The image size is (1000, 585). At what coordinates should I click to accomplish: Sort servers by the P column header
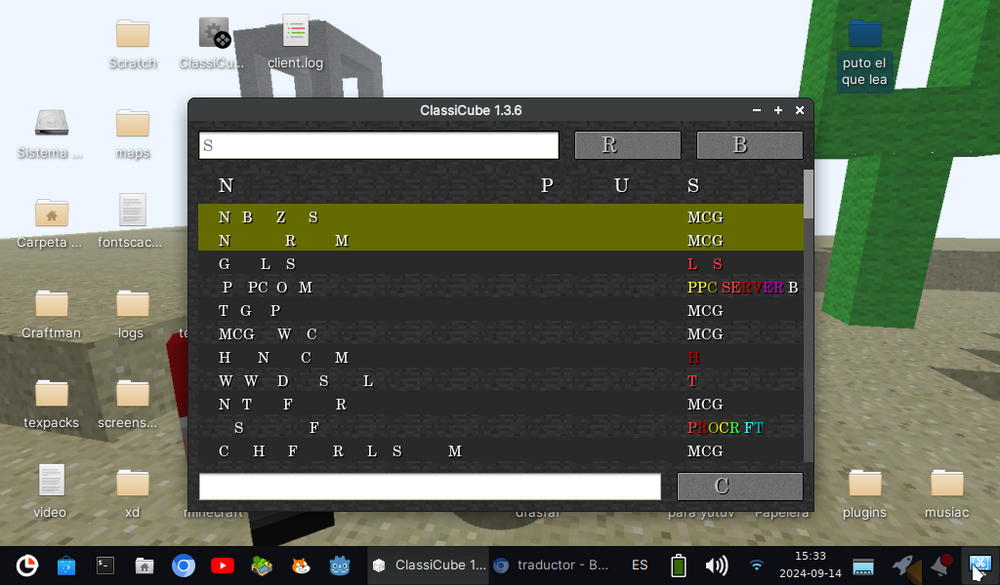pos(547,186)
